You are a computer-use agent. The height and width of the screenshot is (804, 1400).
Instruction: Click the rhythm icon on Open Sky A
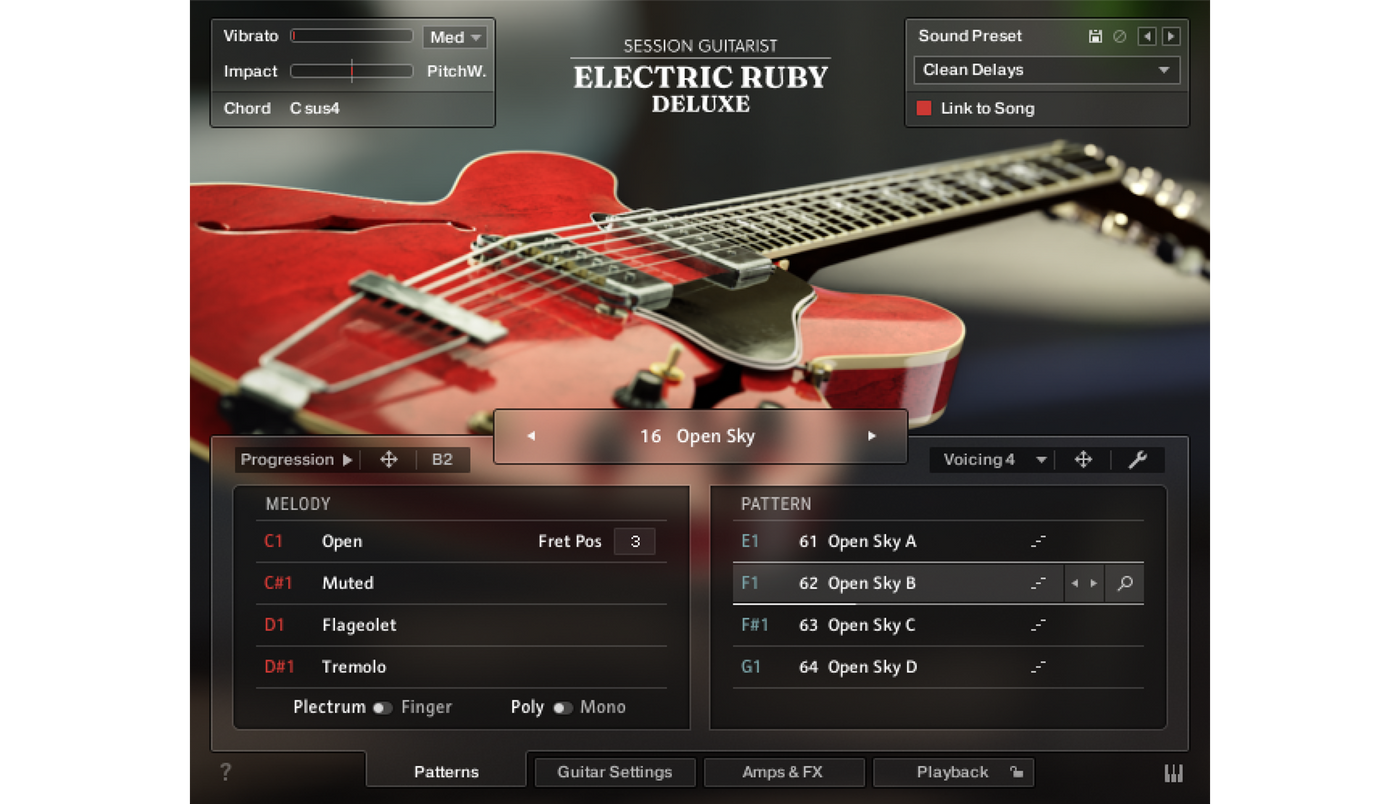point(1038,541)
